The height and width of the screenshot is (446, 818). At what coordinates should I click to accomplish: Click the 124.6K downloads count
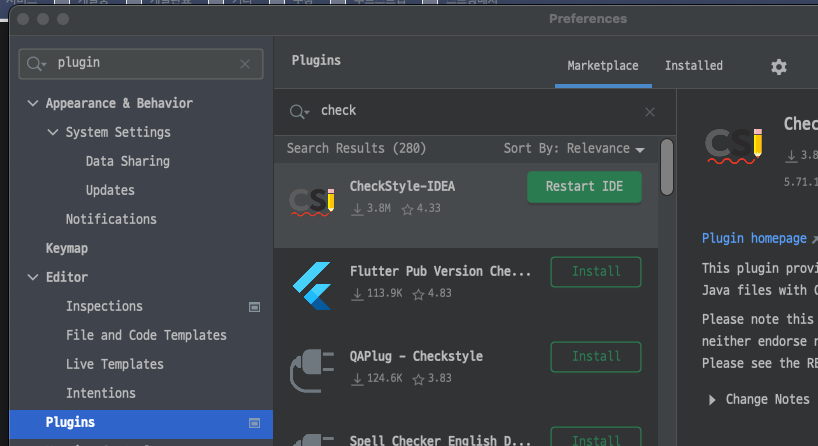(378, 379)
